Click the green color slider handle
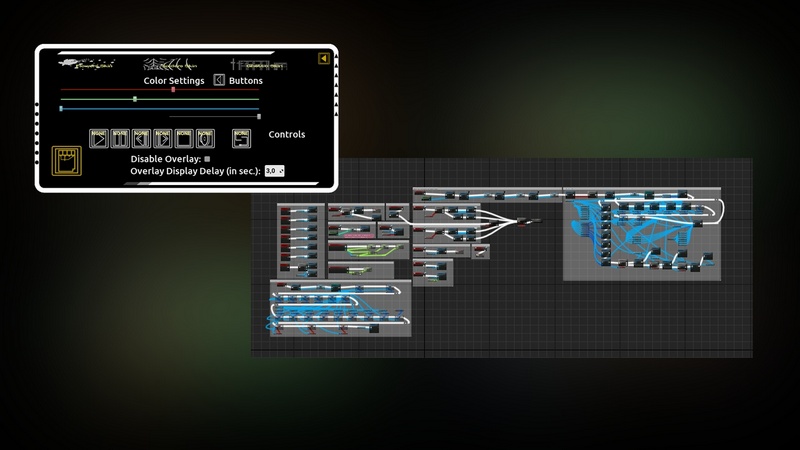This screenshot has width=800, height=450. point(135,99)
